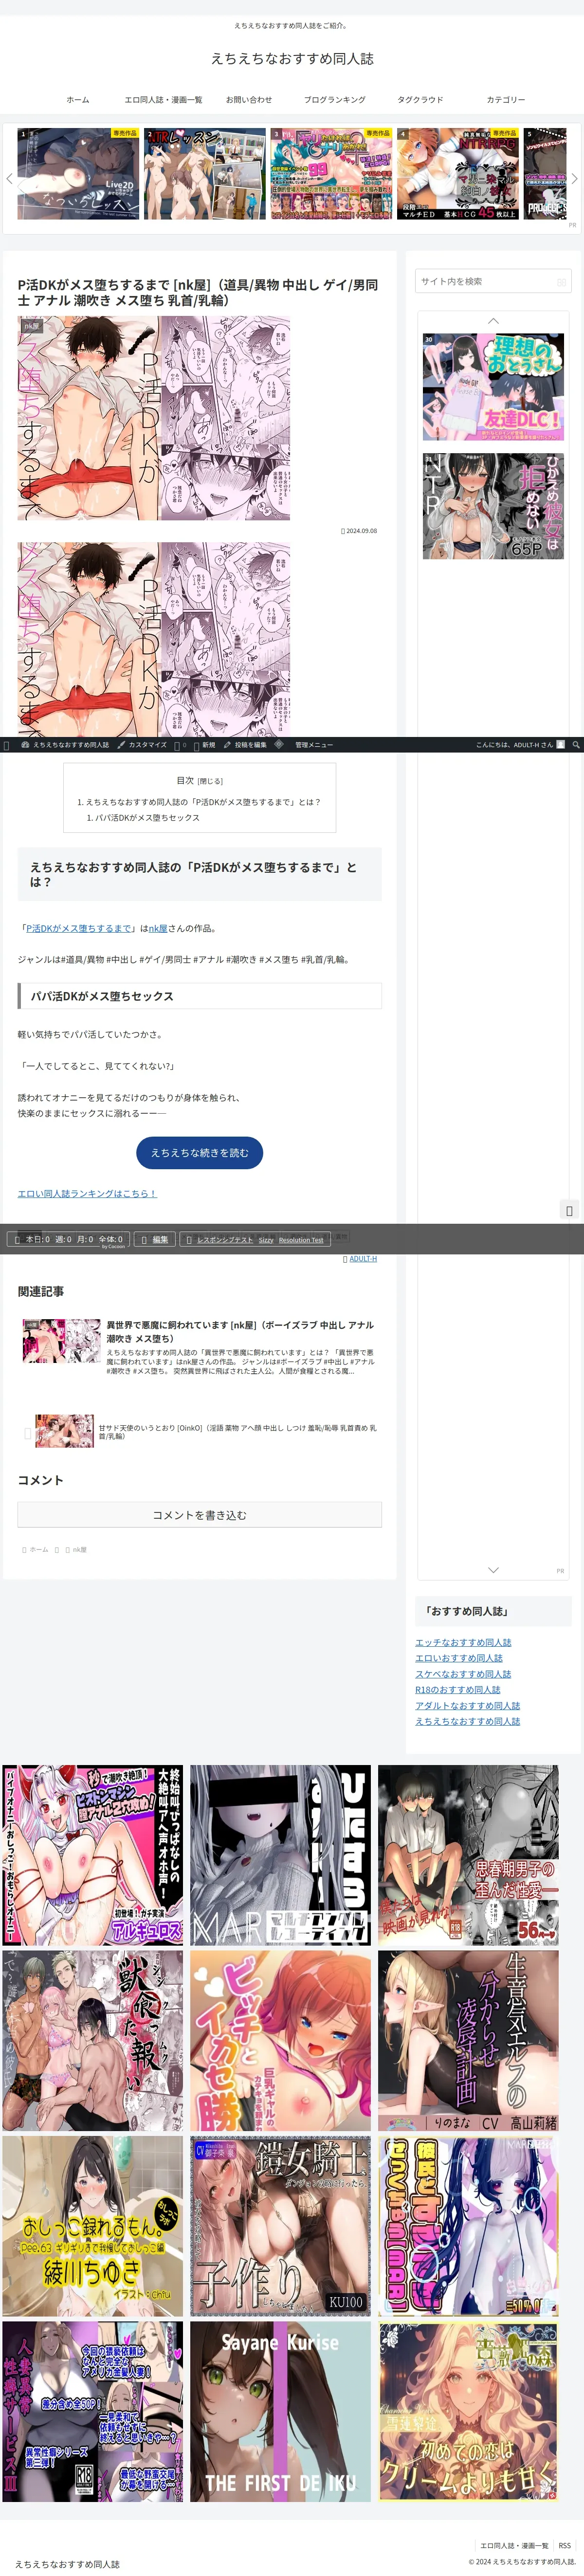Image resolution: width=584 pixels, height=2576 pixels.
Task: Click the scroll-to-top button near the article
Action: tap(569, 1210)
